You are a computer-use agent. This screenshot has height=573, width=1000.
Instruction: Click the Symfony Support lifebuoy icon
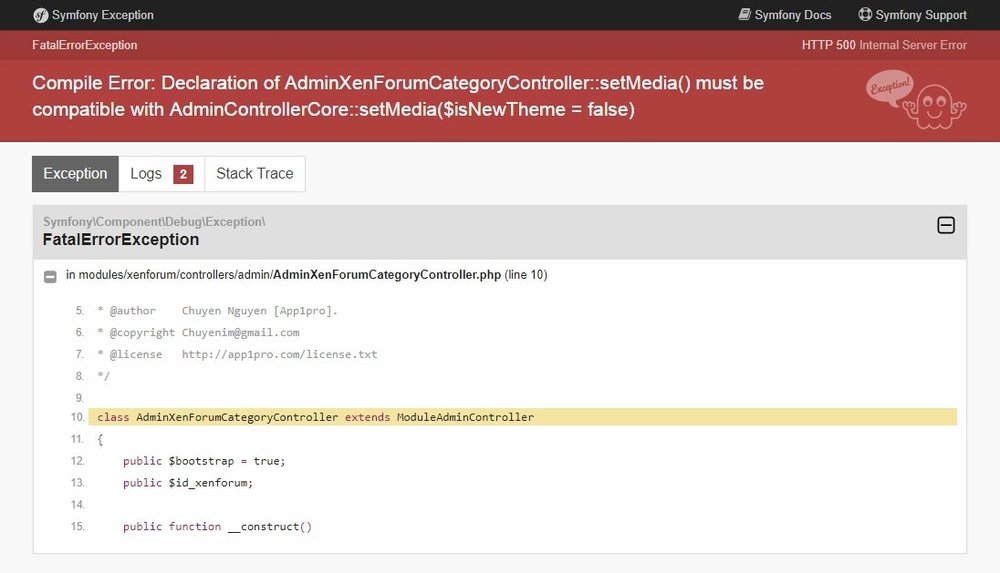pos(865,15)
